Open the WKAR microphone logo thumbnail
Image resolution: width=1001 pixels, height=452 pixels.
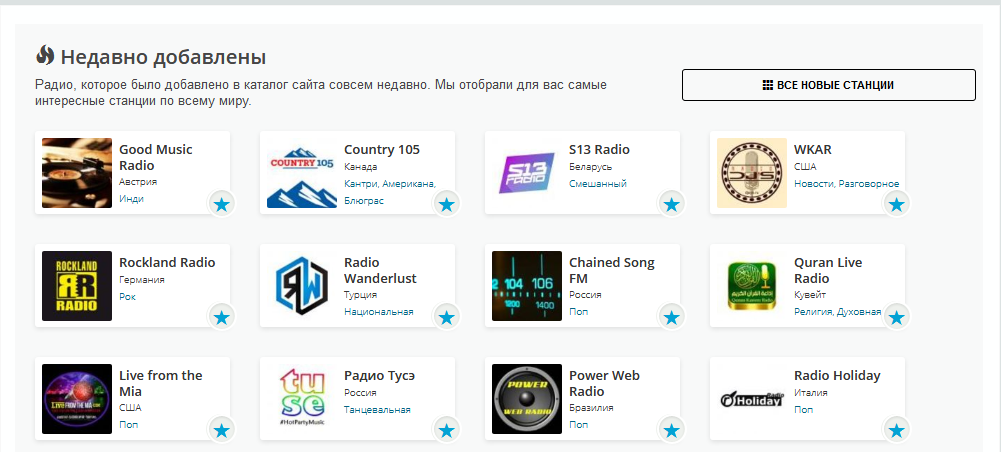(x=751, y=173)
